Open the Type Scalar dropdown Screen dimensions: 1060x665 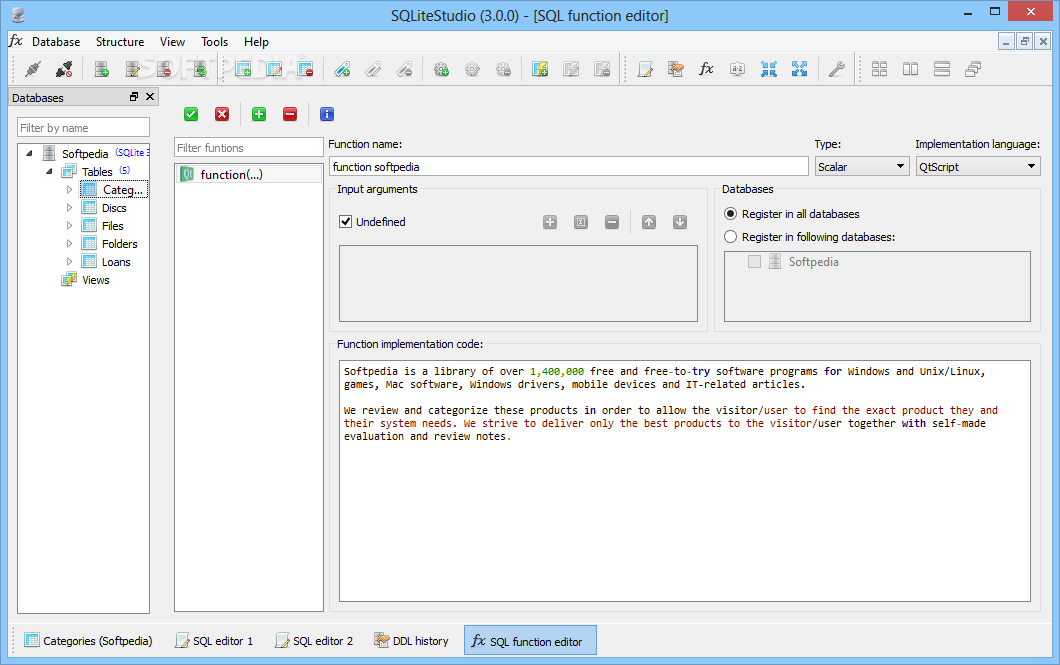pyautogui.click(x=861, y=166)
